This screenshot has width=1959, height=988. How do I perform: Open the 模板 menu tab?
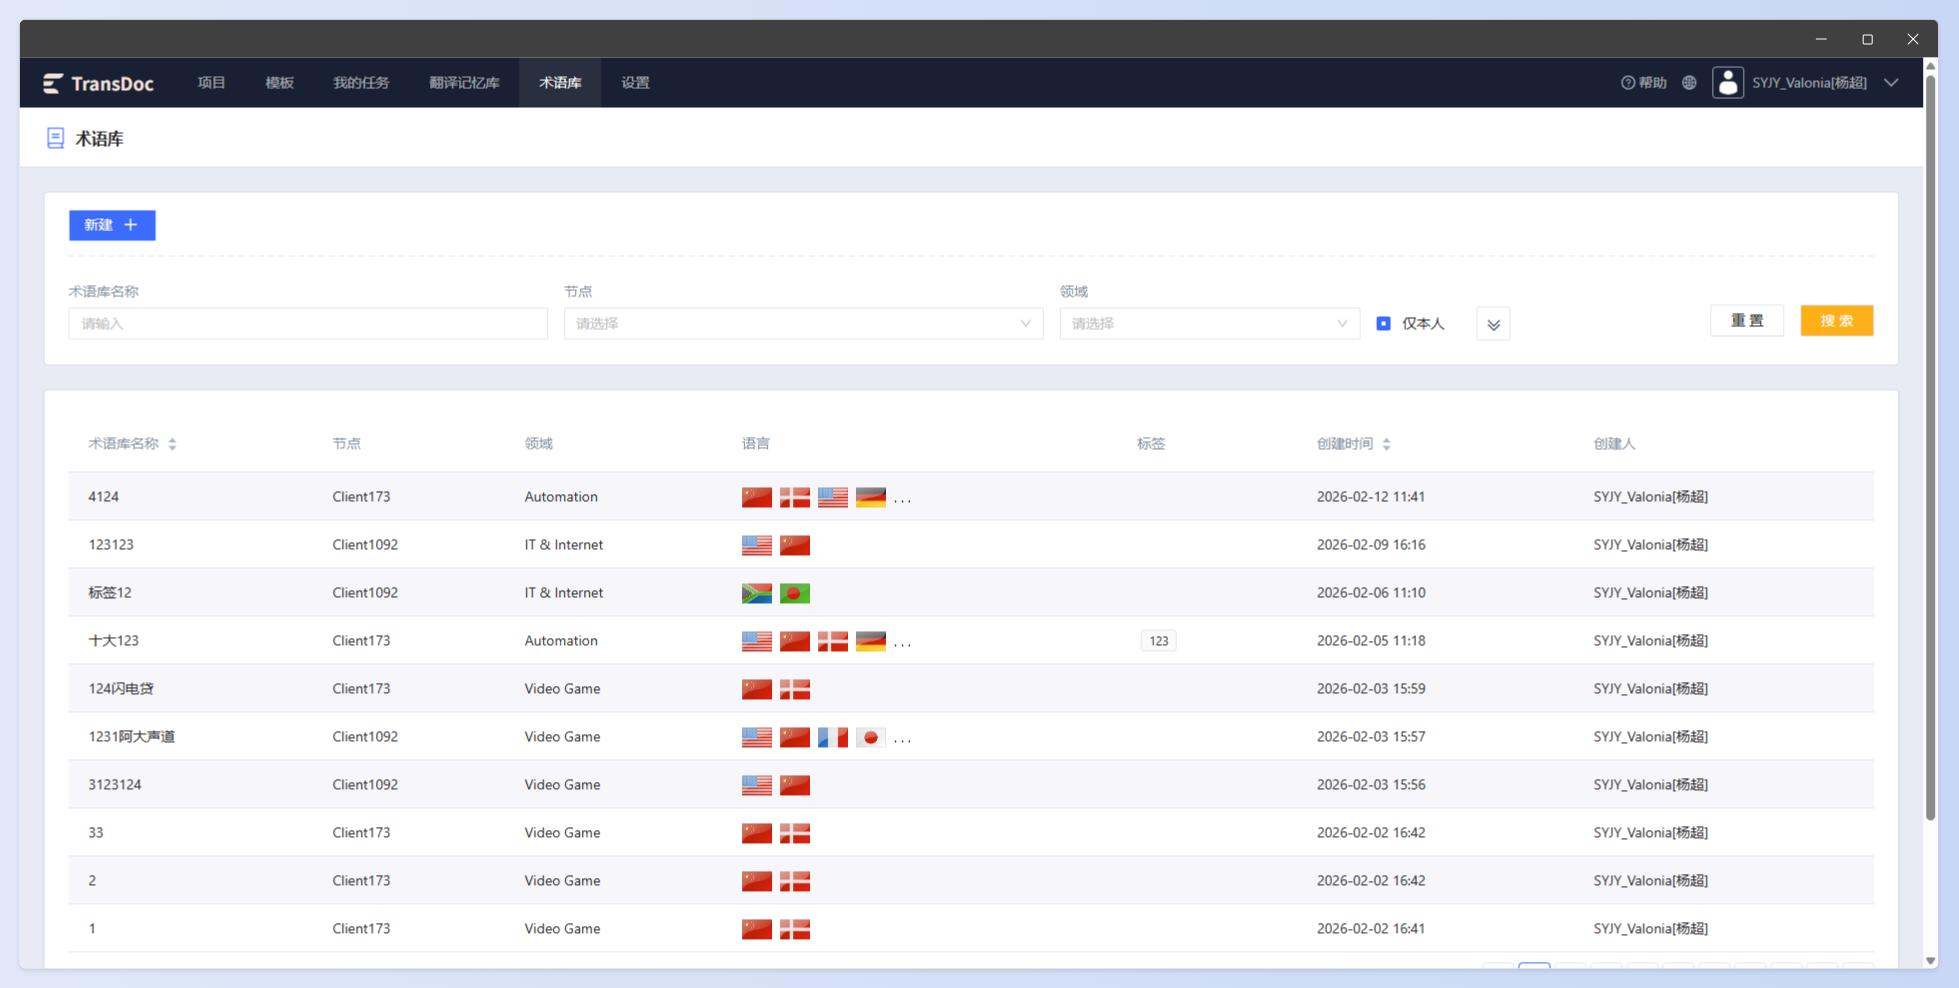point(279,83)
